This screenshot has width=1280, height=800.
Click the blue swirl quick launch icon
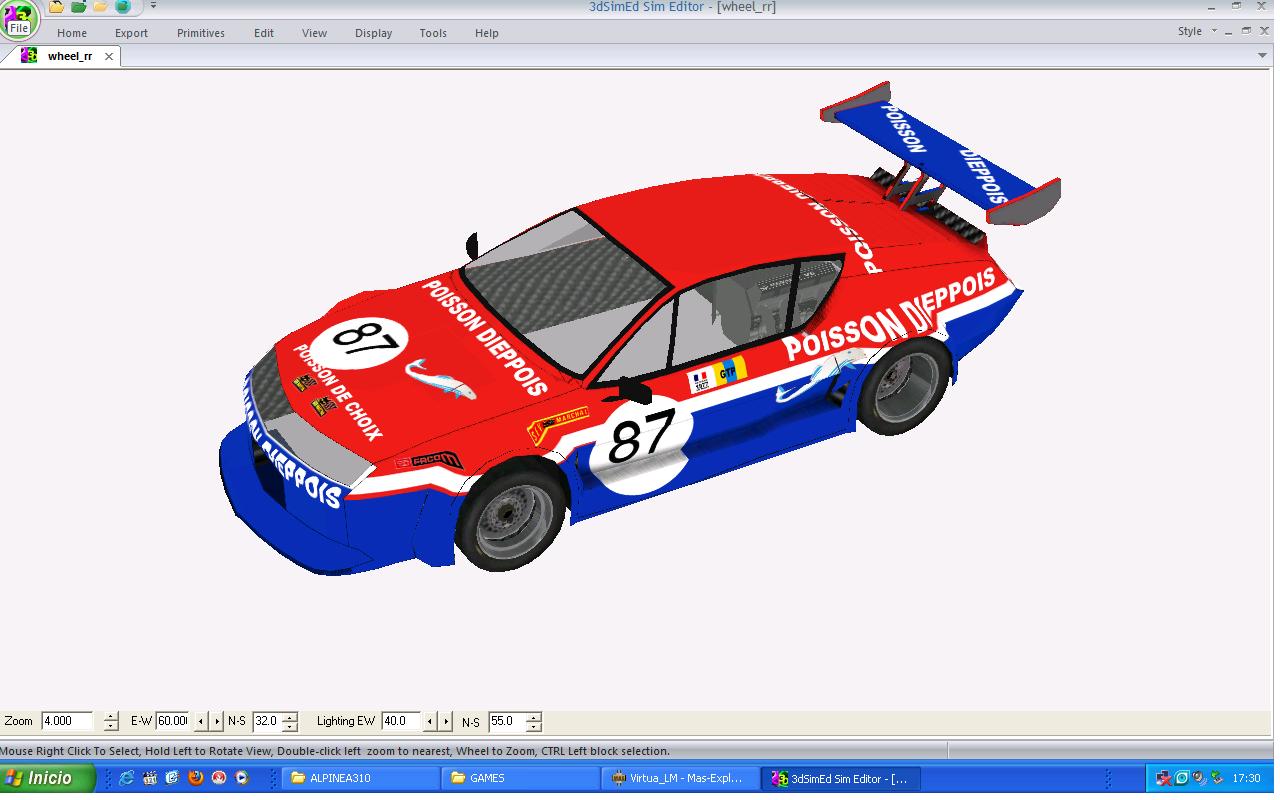[x=173, y=778]
